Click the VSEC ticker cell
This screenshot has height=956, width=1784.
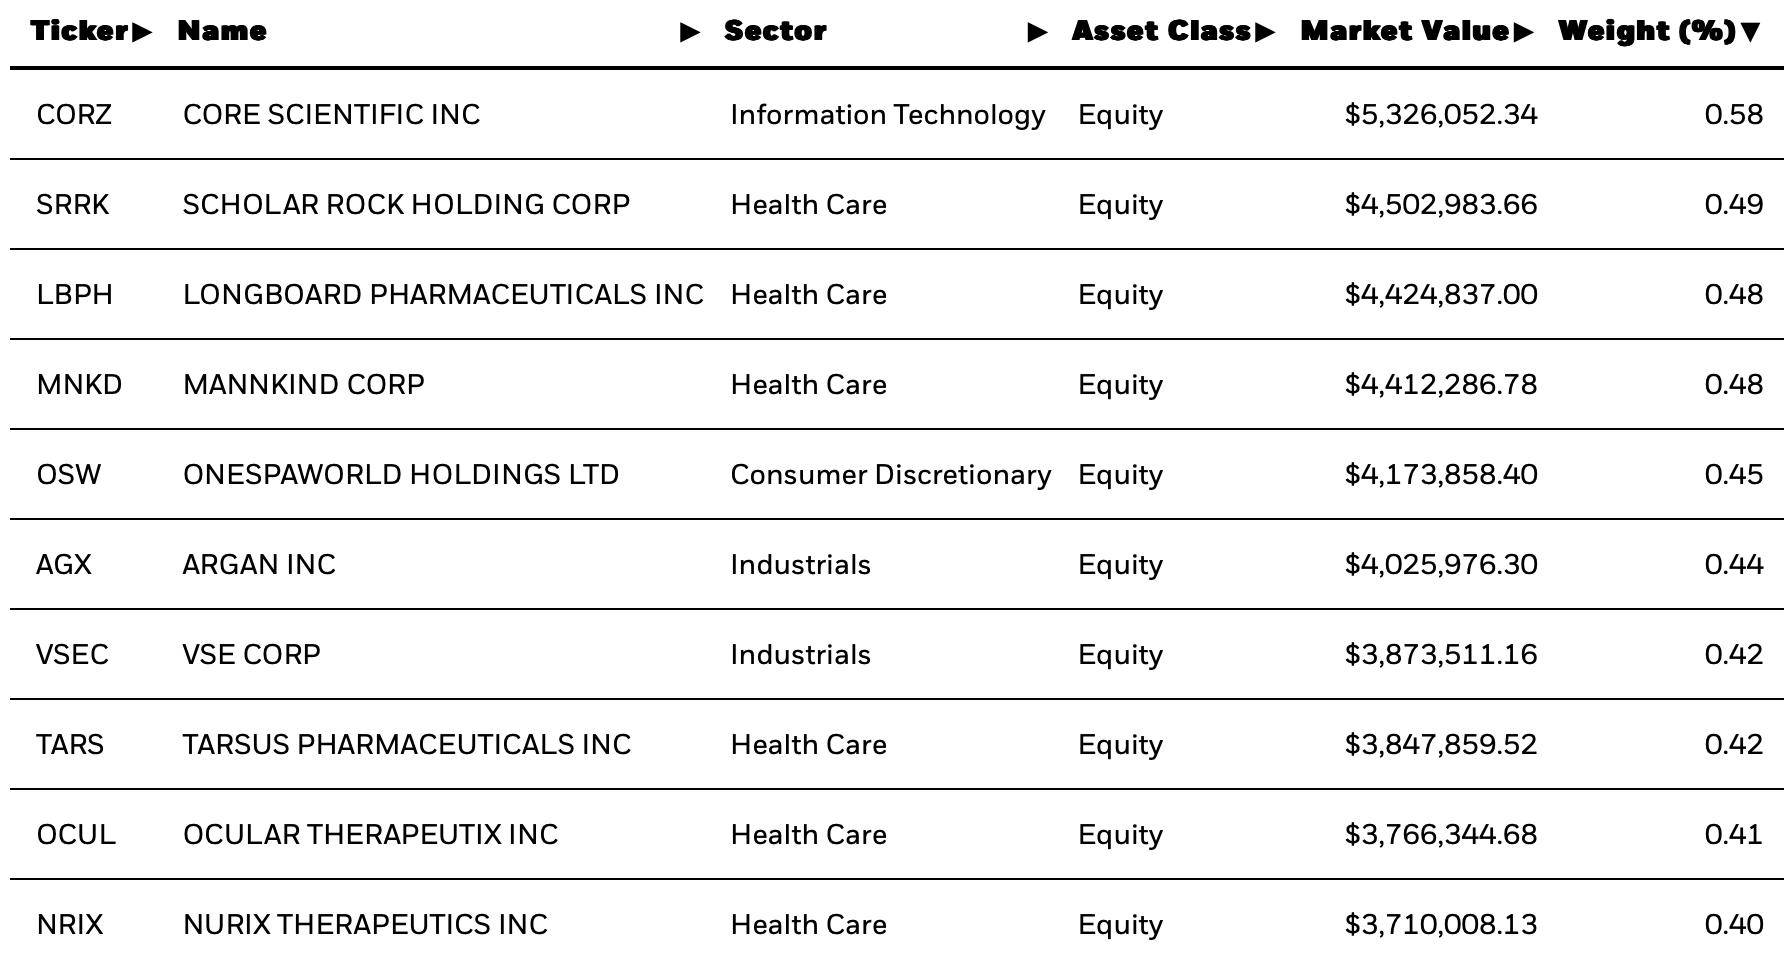point(72,654)
